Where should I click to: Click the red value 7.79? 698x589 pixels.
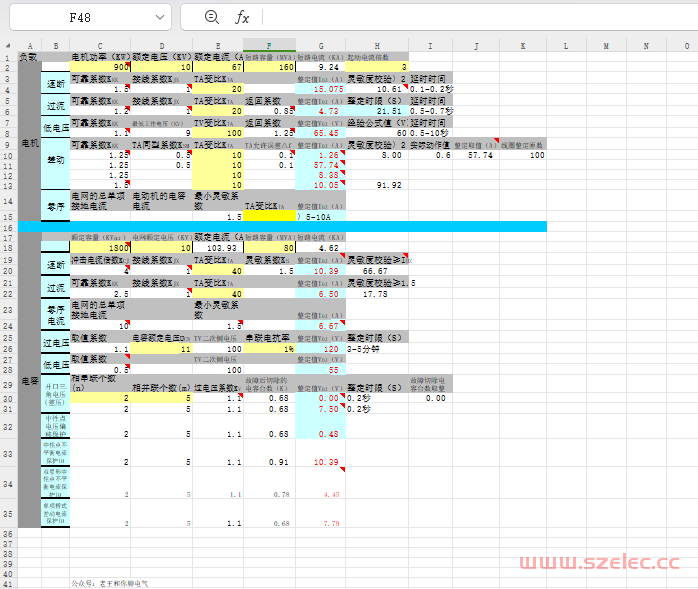coord(321,514)
